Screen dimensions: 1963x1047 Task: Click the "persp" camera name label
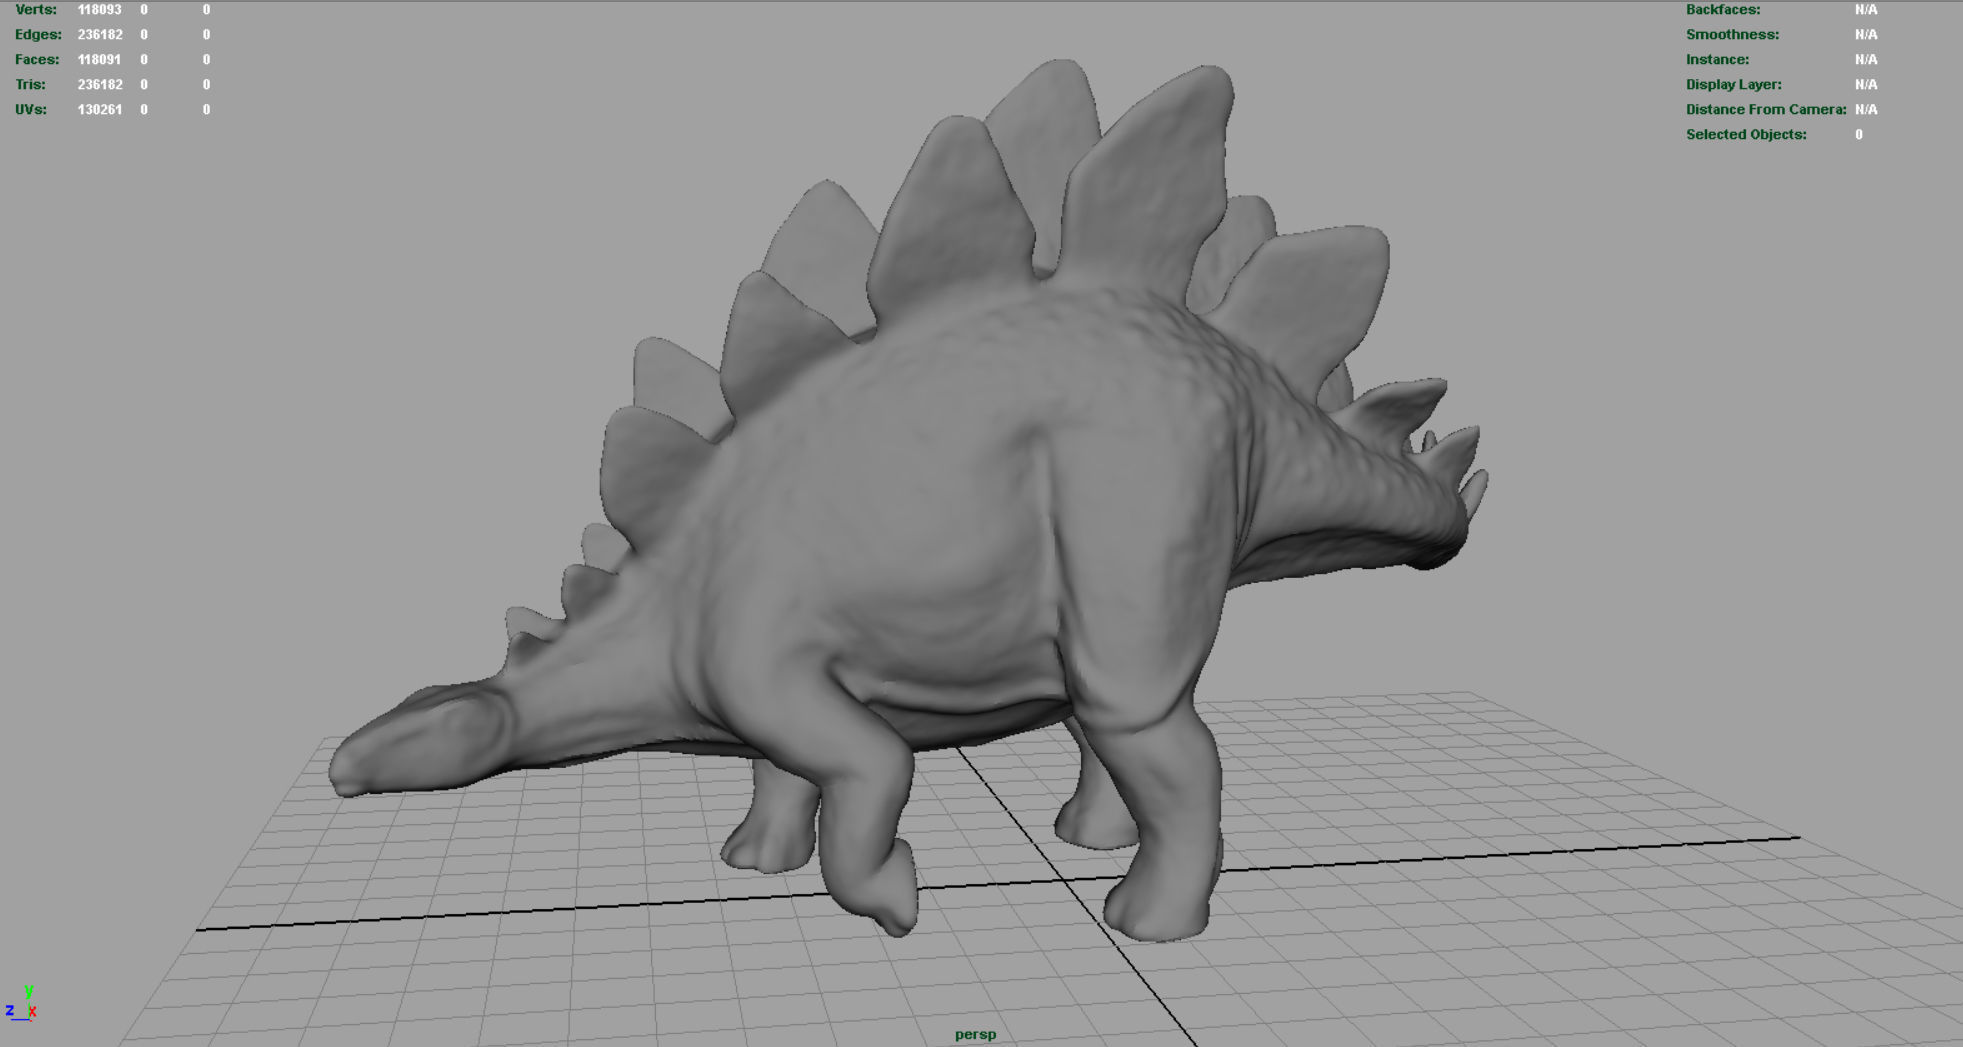(x=975, y=1034)
